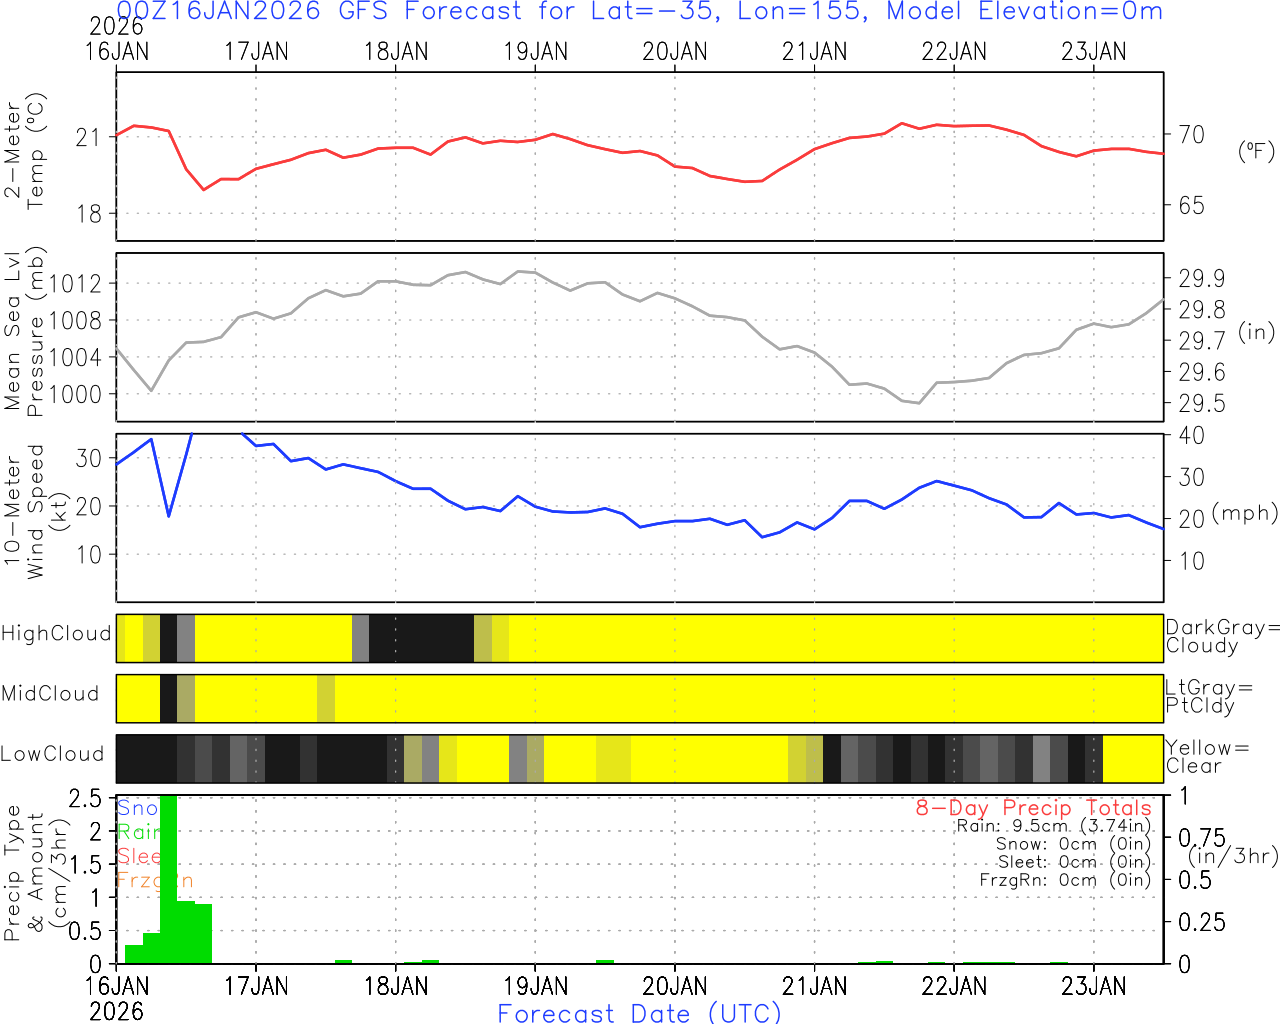This screenshot has height=1024, width=1280.
Task: Click the MidCloud row label
Action: click(x=50, y=694)
